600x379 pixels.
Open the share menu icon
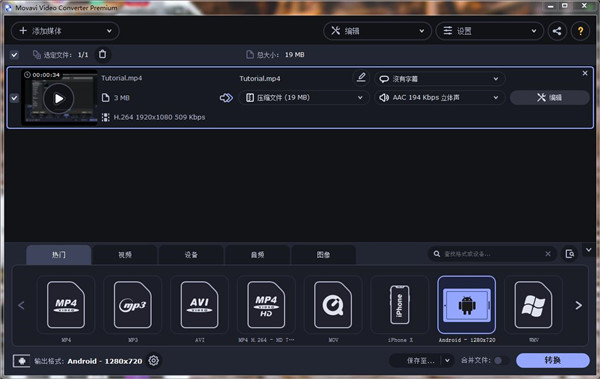point(557,31)
